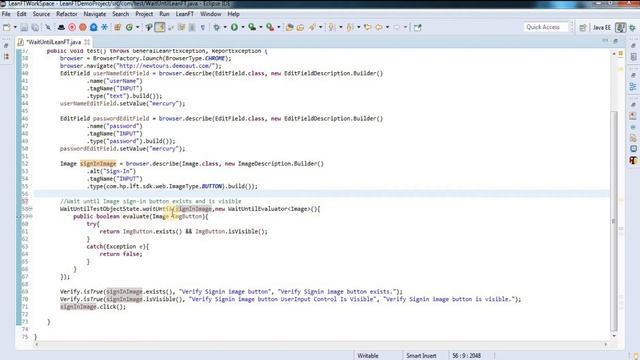The height and width of the screenshot is (360, 640).
Task: Open the Window menu
Action: coord(211,14)
